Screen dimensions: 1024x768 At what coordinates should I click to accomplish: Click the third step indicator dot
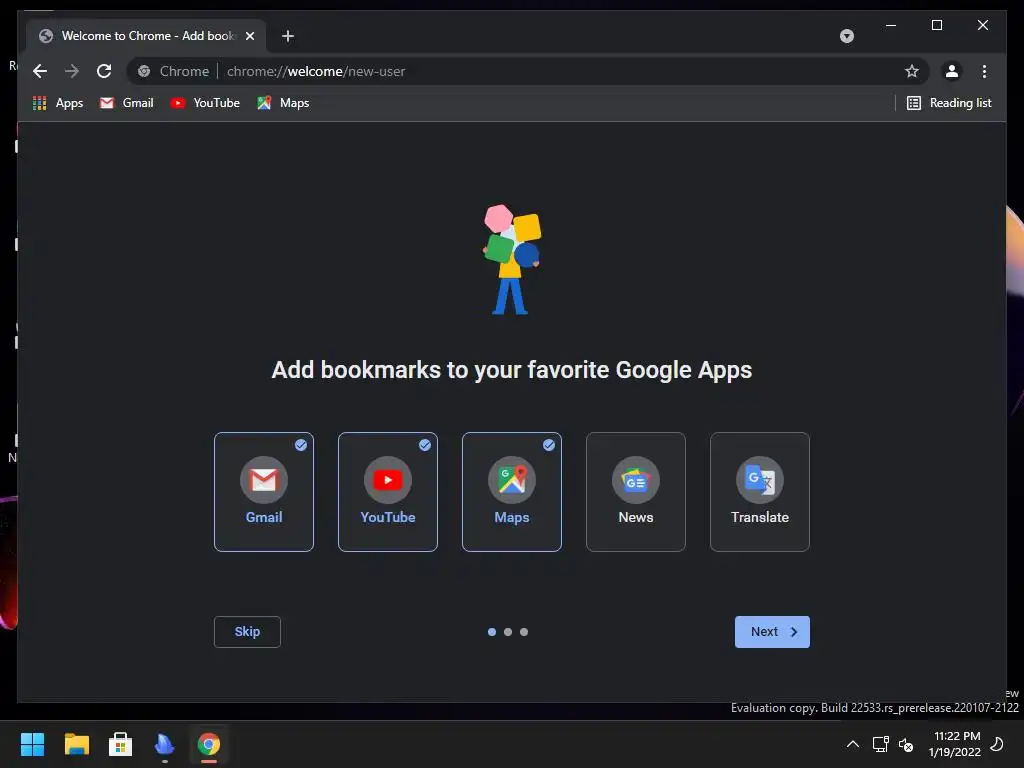tap(524, 632)
